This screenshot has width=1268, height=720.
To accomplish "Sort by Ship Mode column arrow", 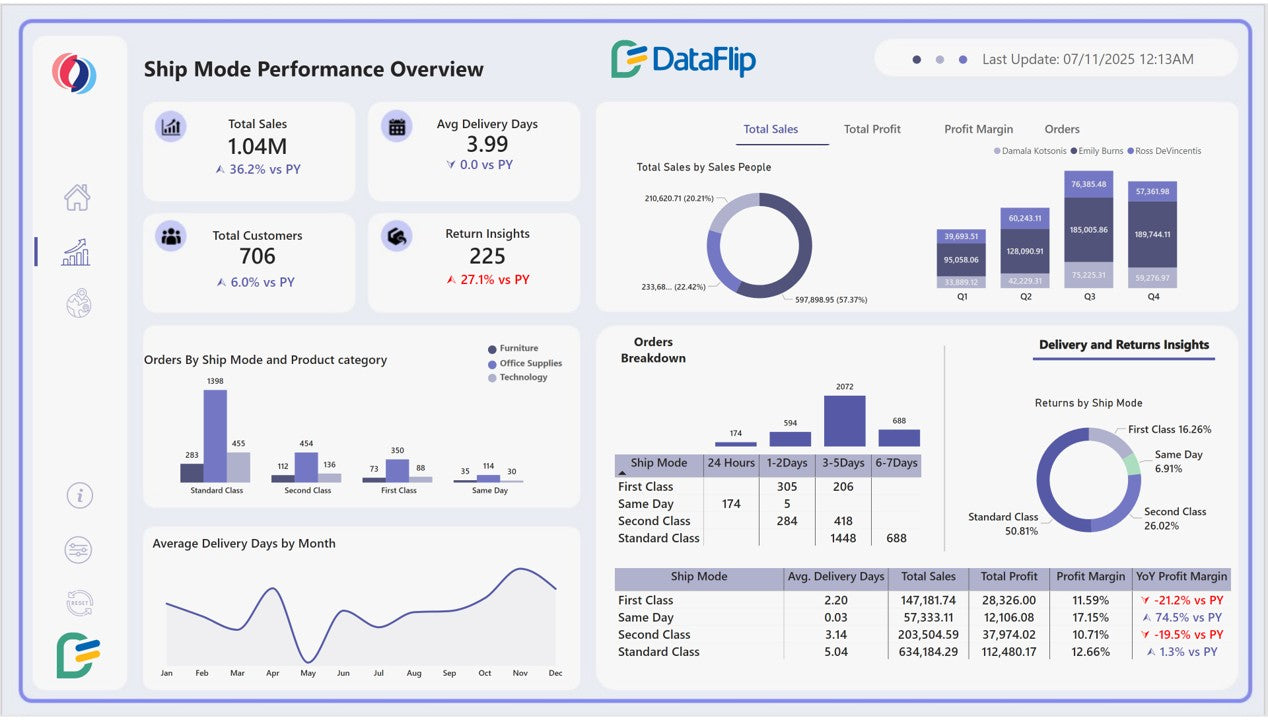I will tap(622, 471).
